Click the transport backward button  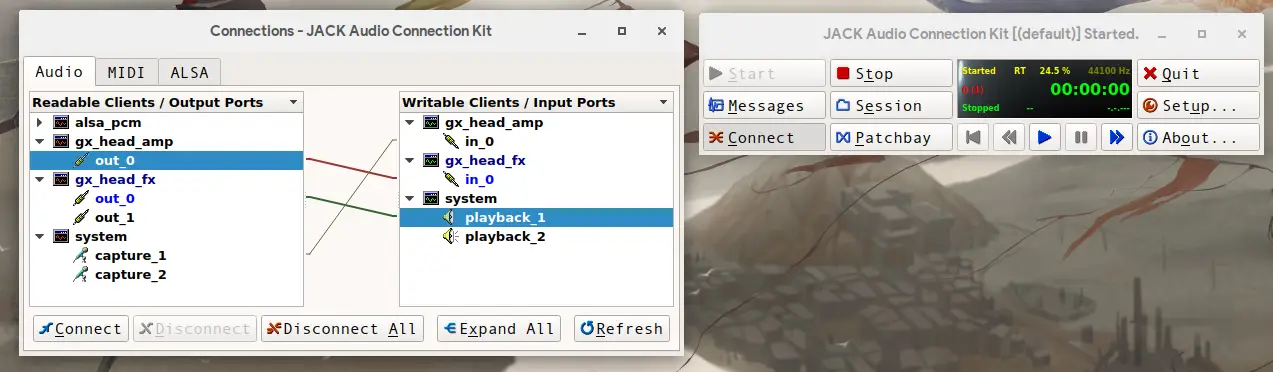coord(1010,137)
